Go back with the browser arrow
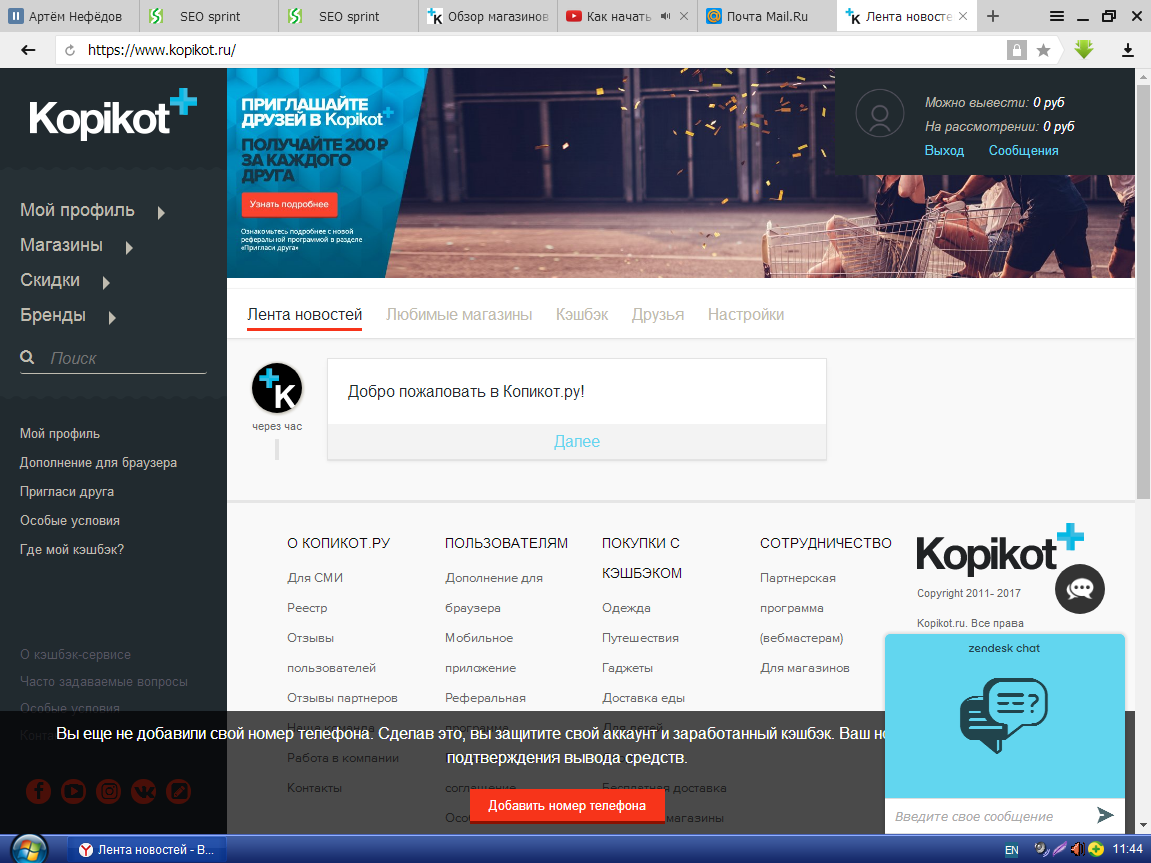Image resolution: width=1151 pixels, height=863 pixels. [28, 50]
